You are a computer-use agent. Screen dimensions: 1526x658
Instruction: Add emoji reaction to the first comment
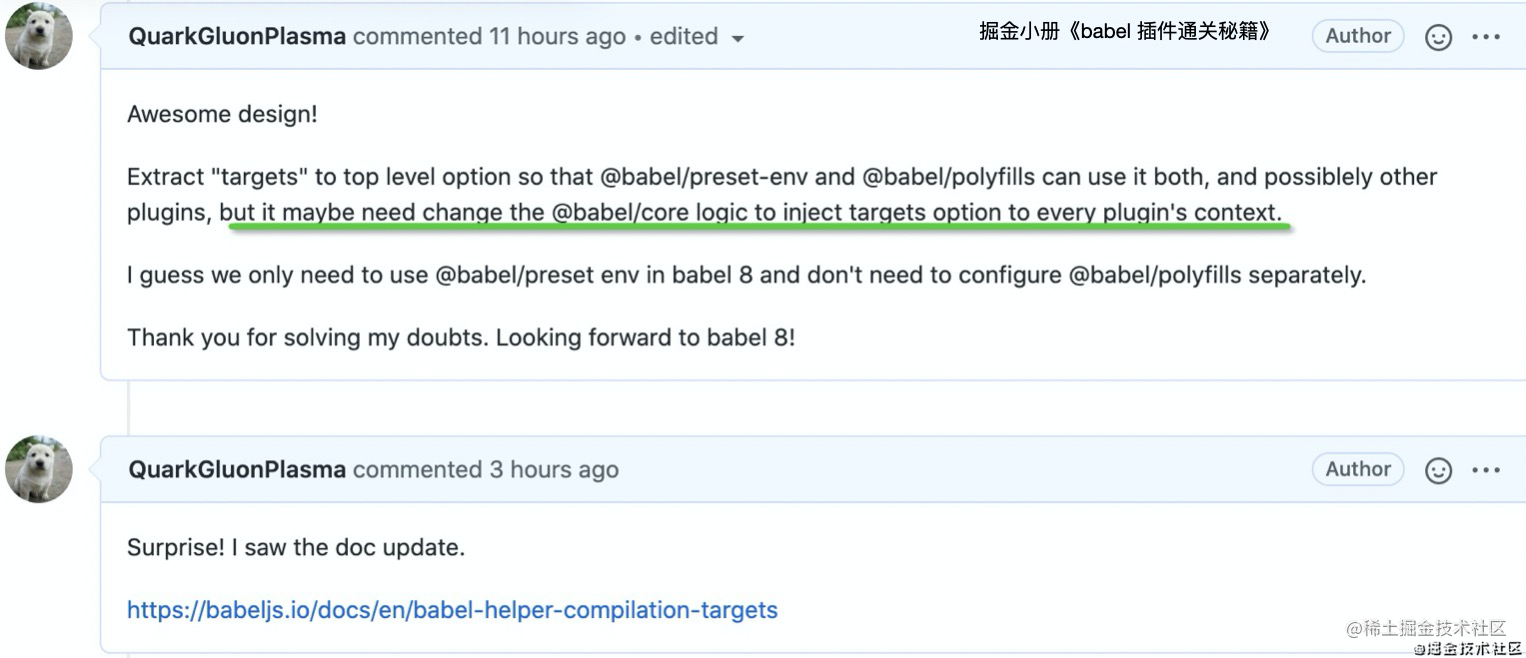tap(1438, 37)
